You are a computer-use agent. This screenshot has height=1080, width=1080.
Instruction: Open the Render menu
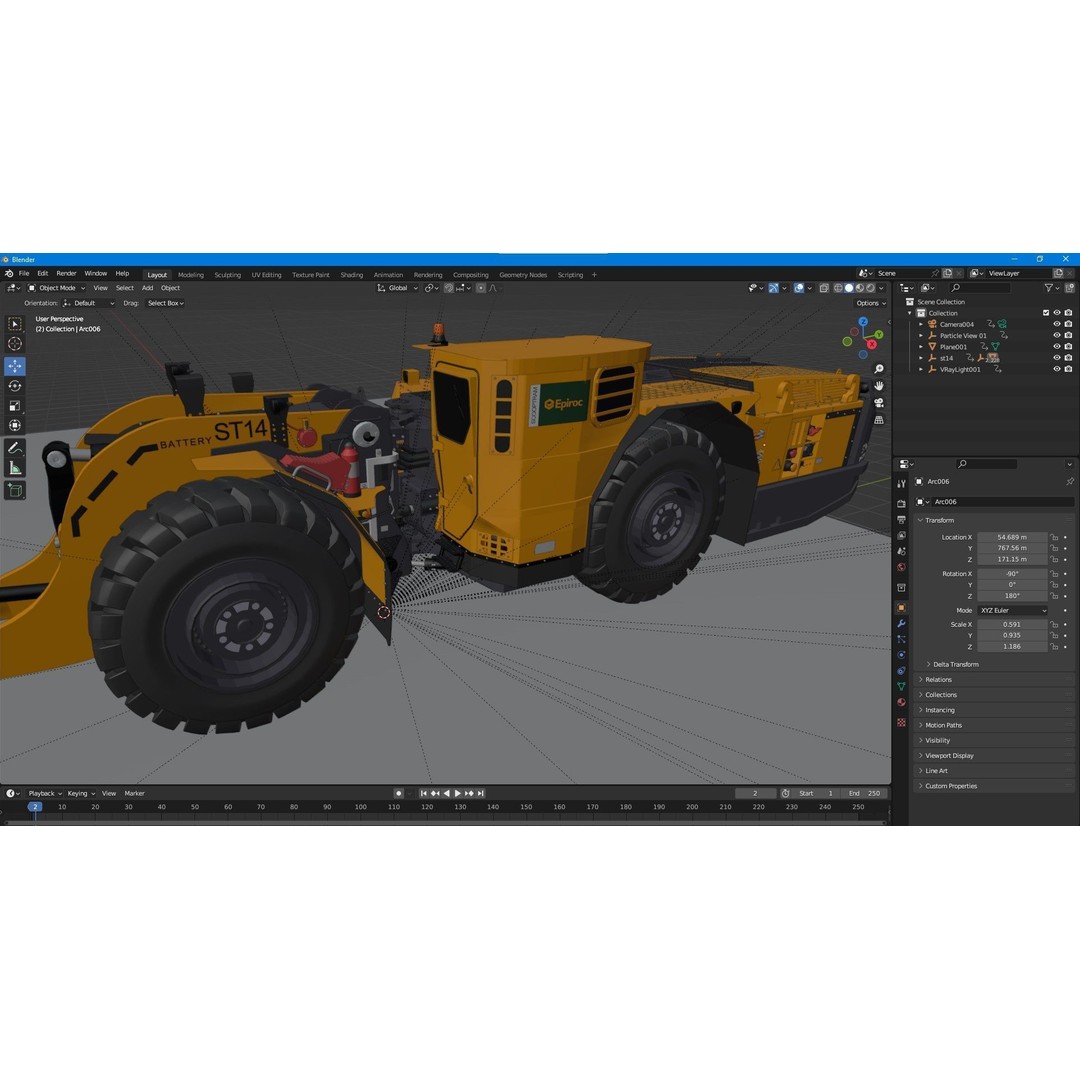(x=66, y=273)
